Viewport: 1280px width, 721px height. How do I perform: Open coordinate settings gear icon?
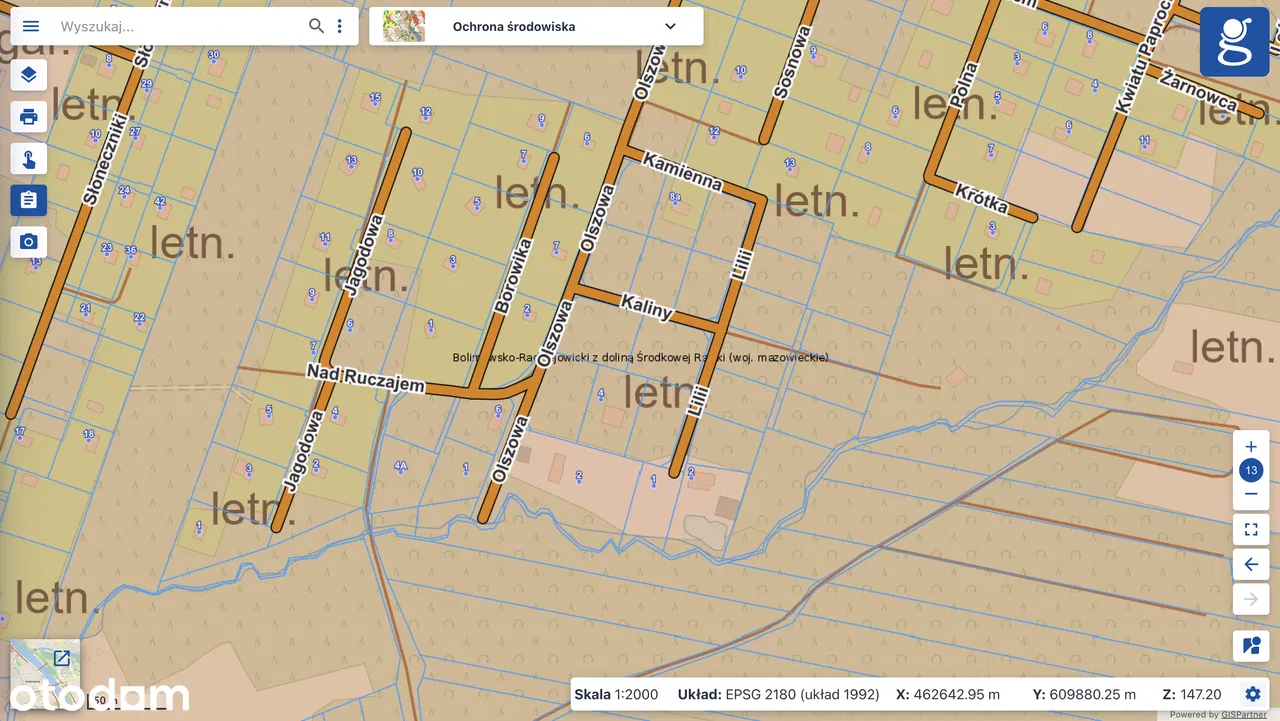click(1252, 694)
